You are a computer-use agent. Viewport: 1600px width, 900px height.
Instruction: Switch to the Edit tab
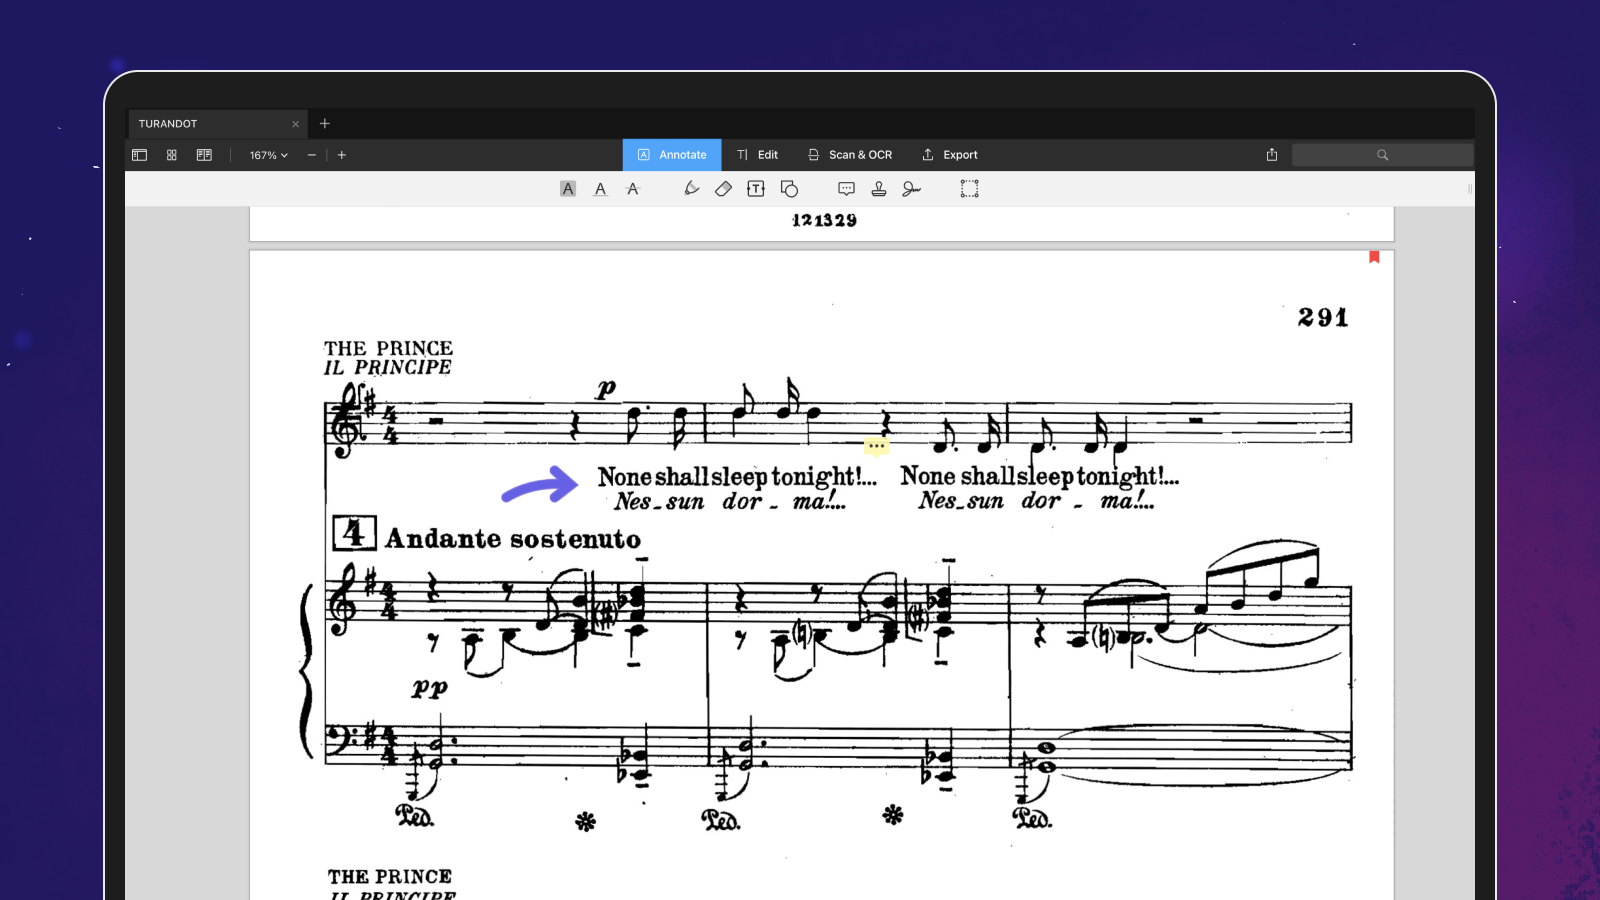(x=758, y=155)
